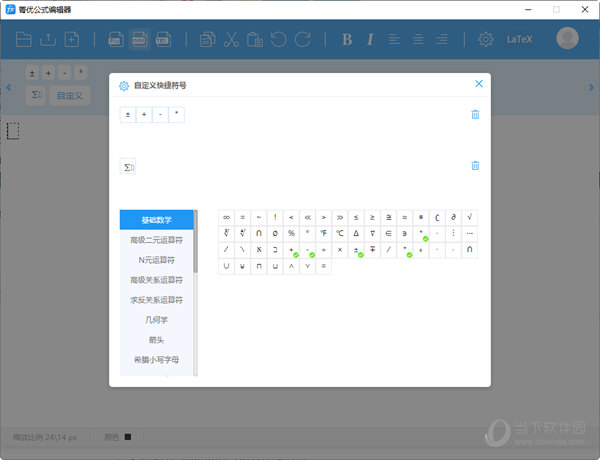
Task: Add the empty set ∅ symbol
Action: pyautogui.click(x=275, y=233)
